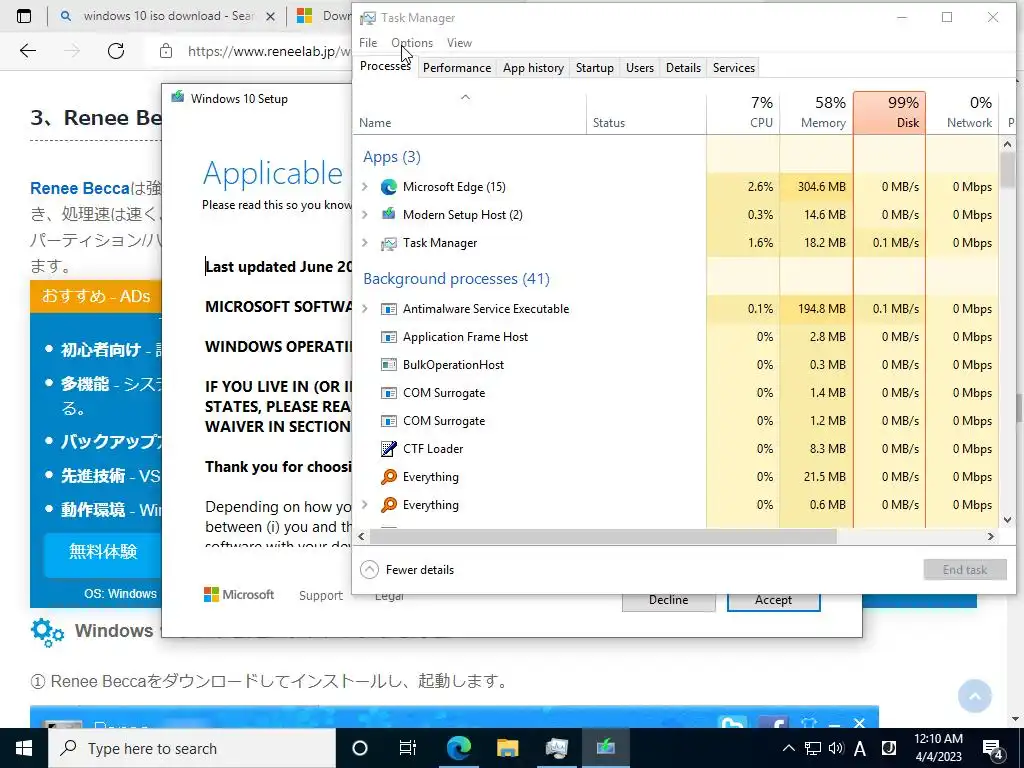Open Task Manager Options menu
The image size is (1024, 768).
[x=412, y=42]
